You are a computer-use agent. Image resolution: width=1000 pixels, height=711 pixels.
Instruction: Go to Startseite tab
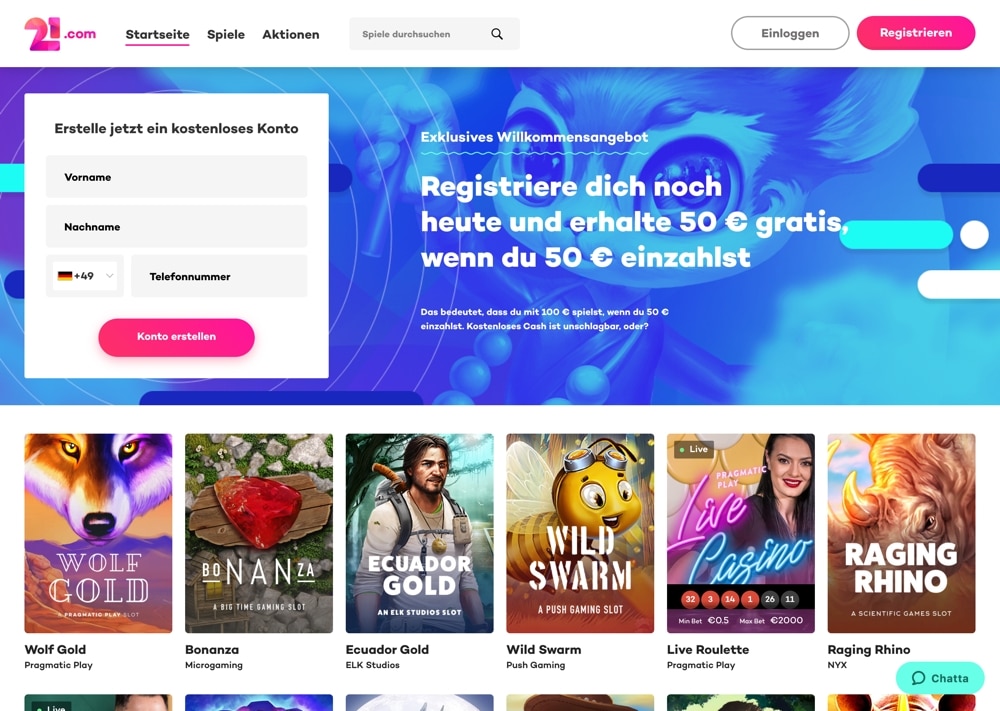(158, 34)
